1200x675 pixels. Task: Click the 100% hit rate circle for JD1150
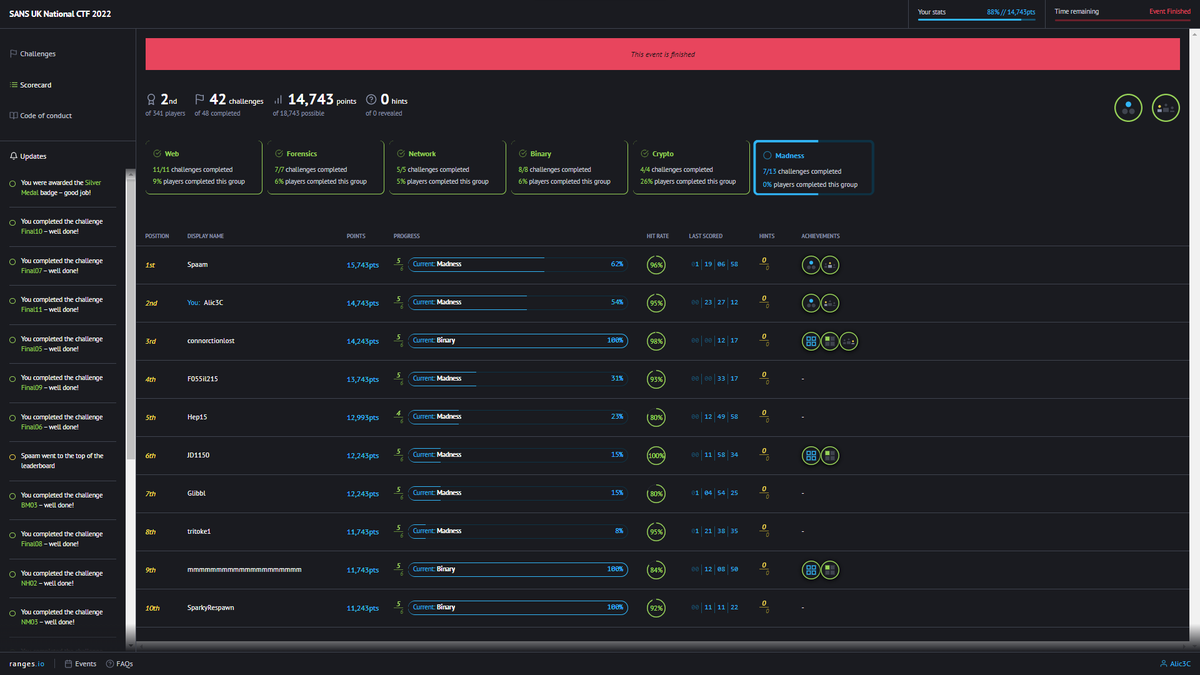(656, 455)
